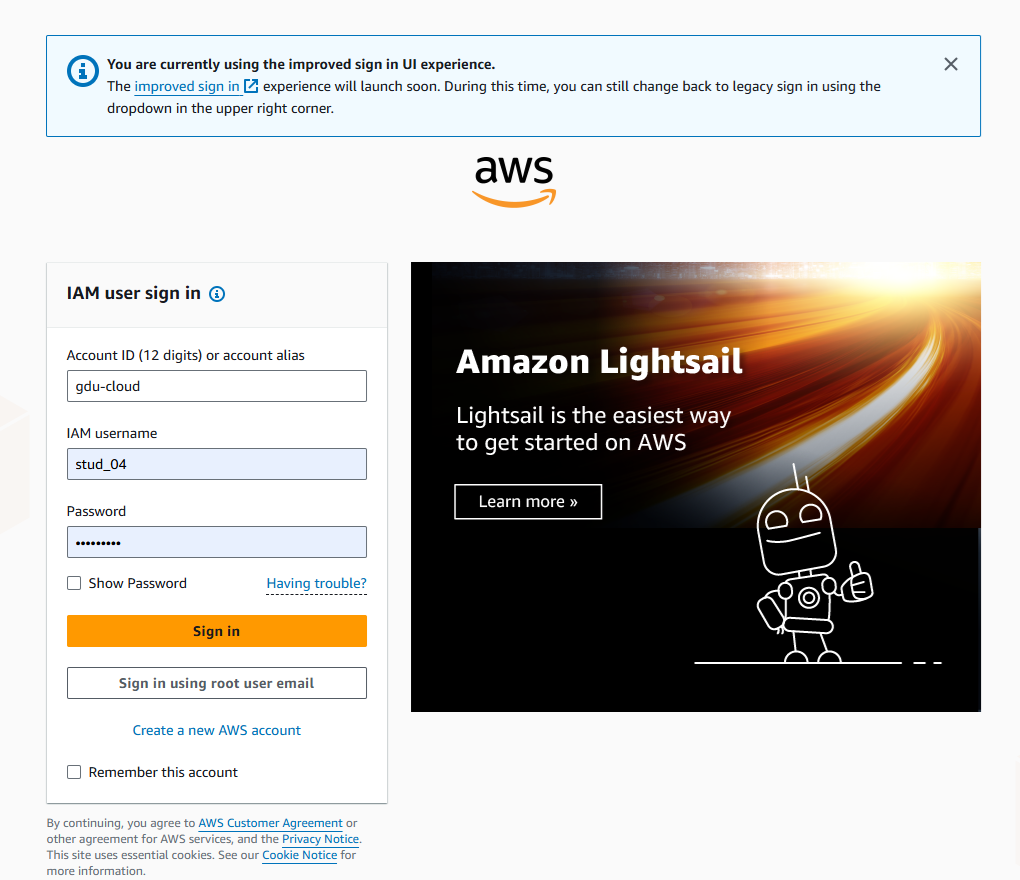This screenshot has height=880, width=1020.
Task: Choose Sign in using root user email
Action: pyautogui.click(x=217, y=683)
